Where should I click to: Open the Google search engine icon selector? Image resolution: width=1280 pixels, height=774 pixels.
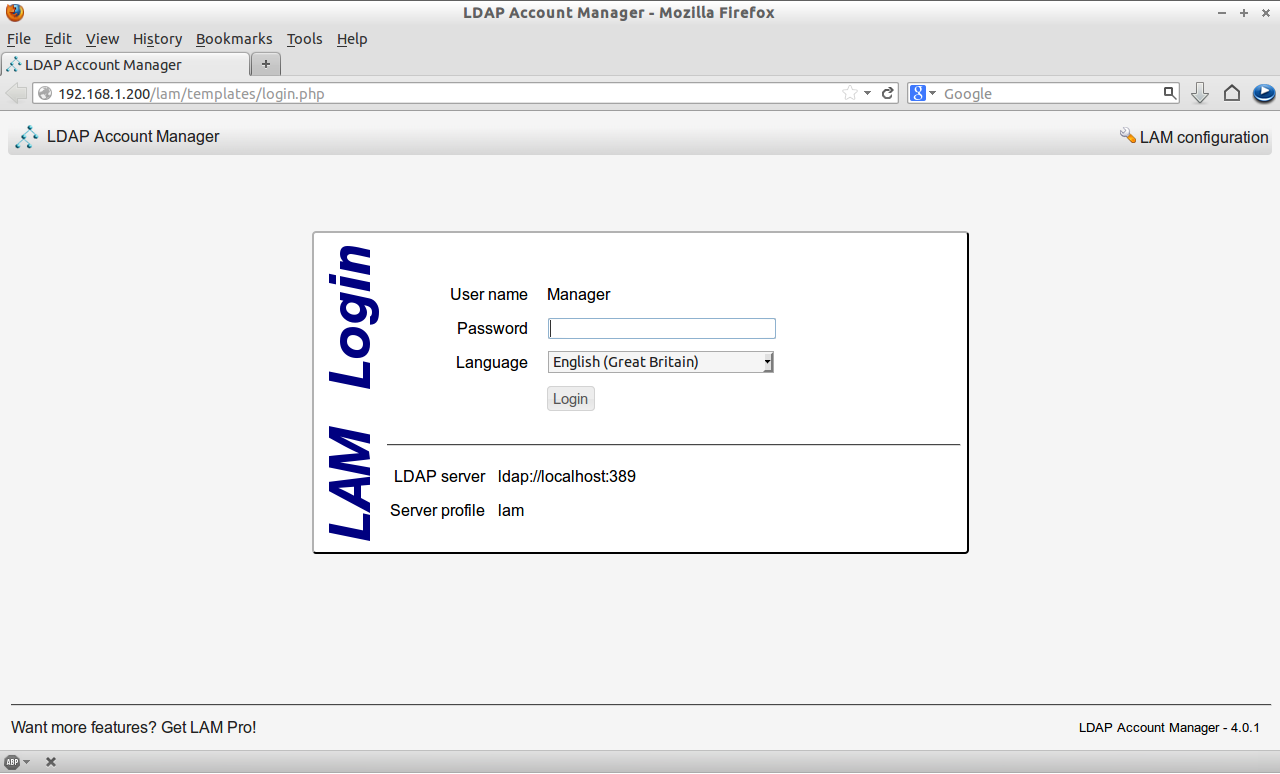[923, 93]
